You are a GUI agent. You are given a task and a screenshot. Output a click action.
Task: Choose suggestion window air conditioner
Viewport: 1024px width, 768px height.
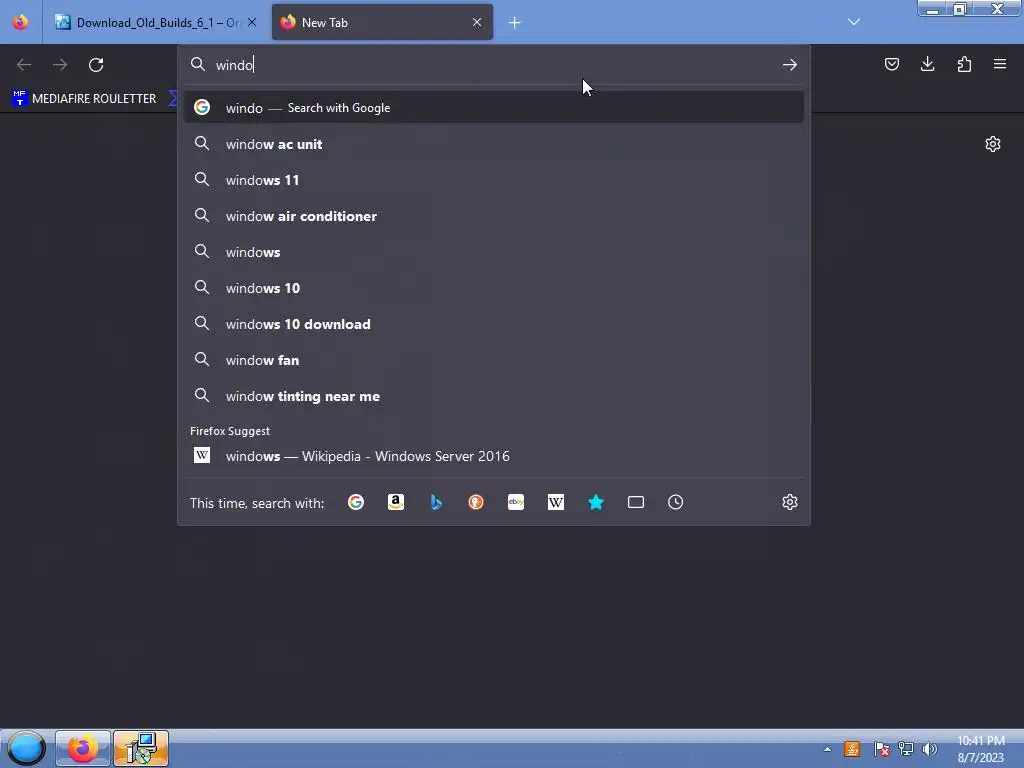(x=494, y=216)
